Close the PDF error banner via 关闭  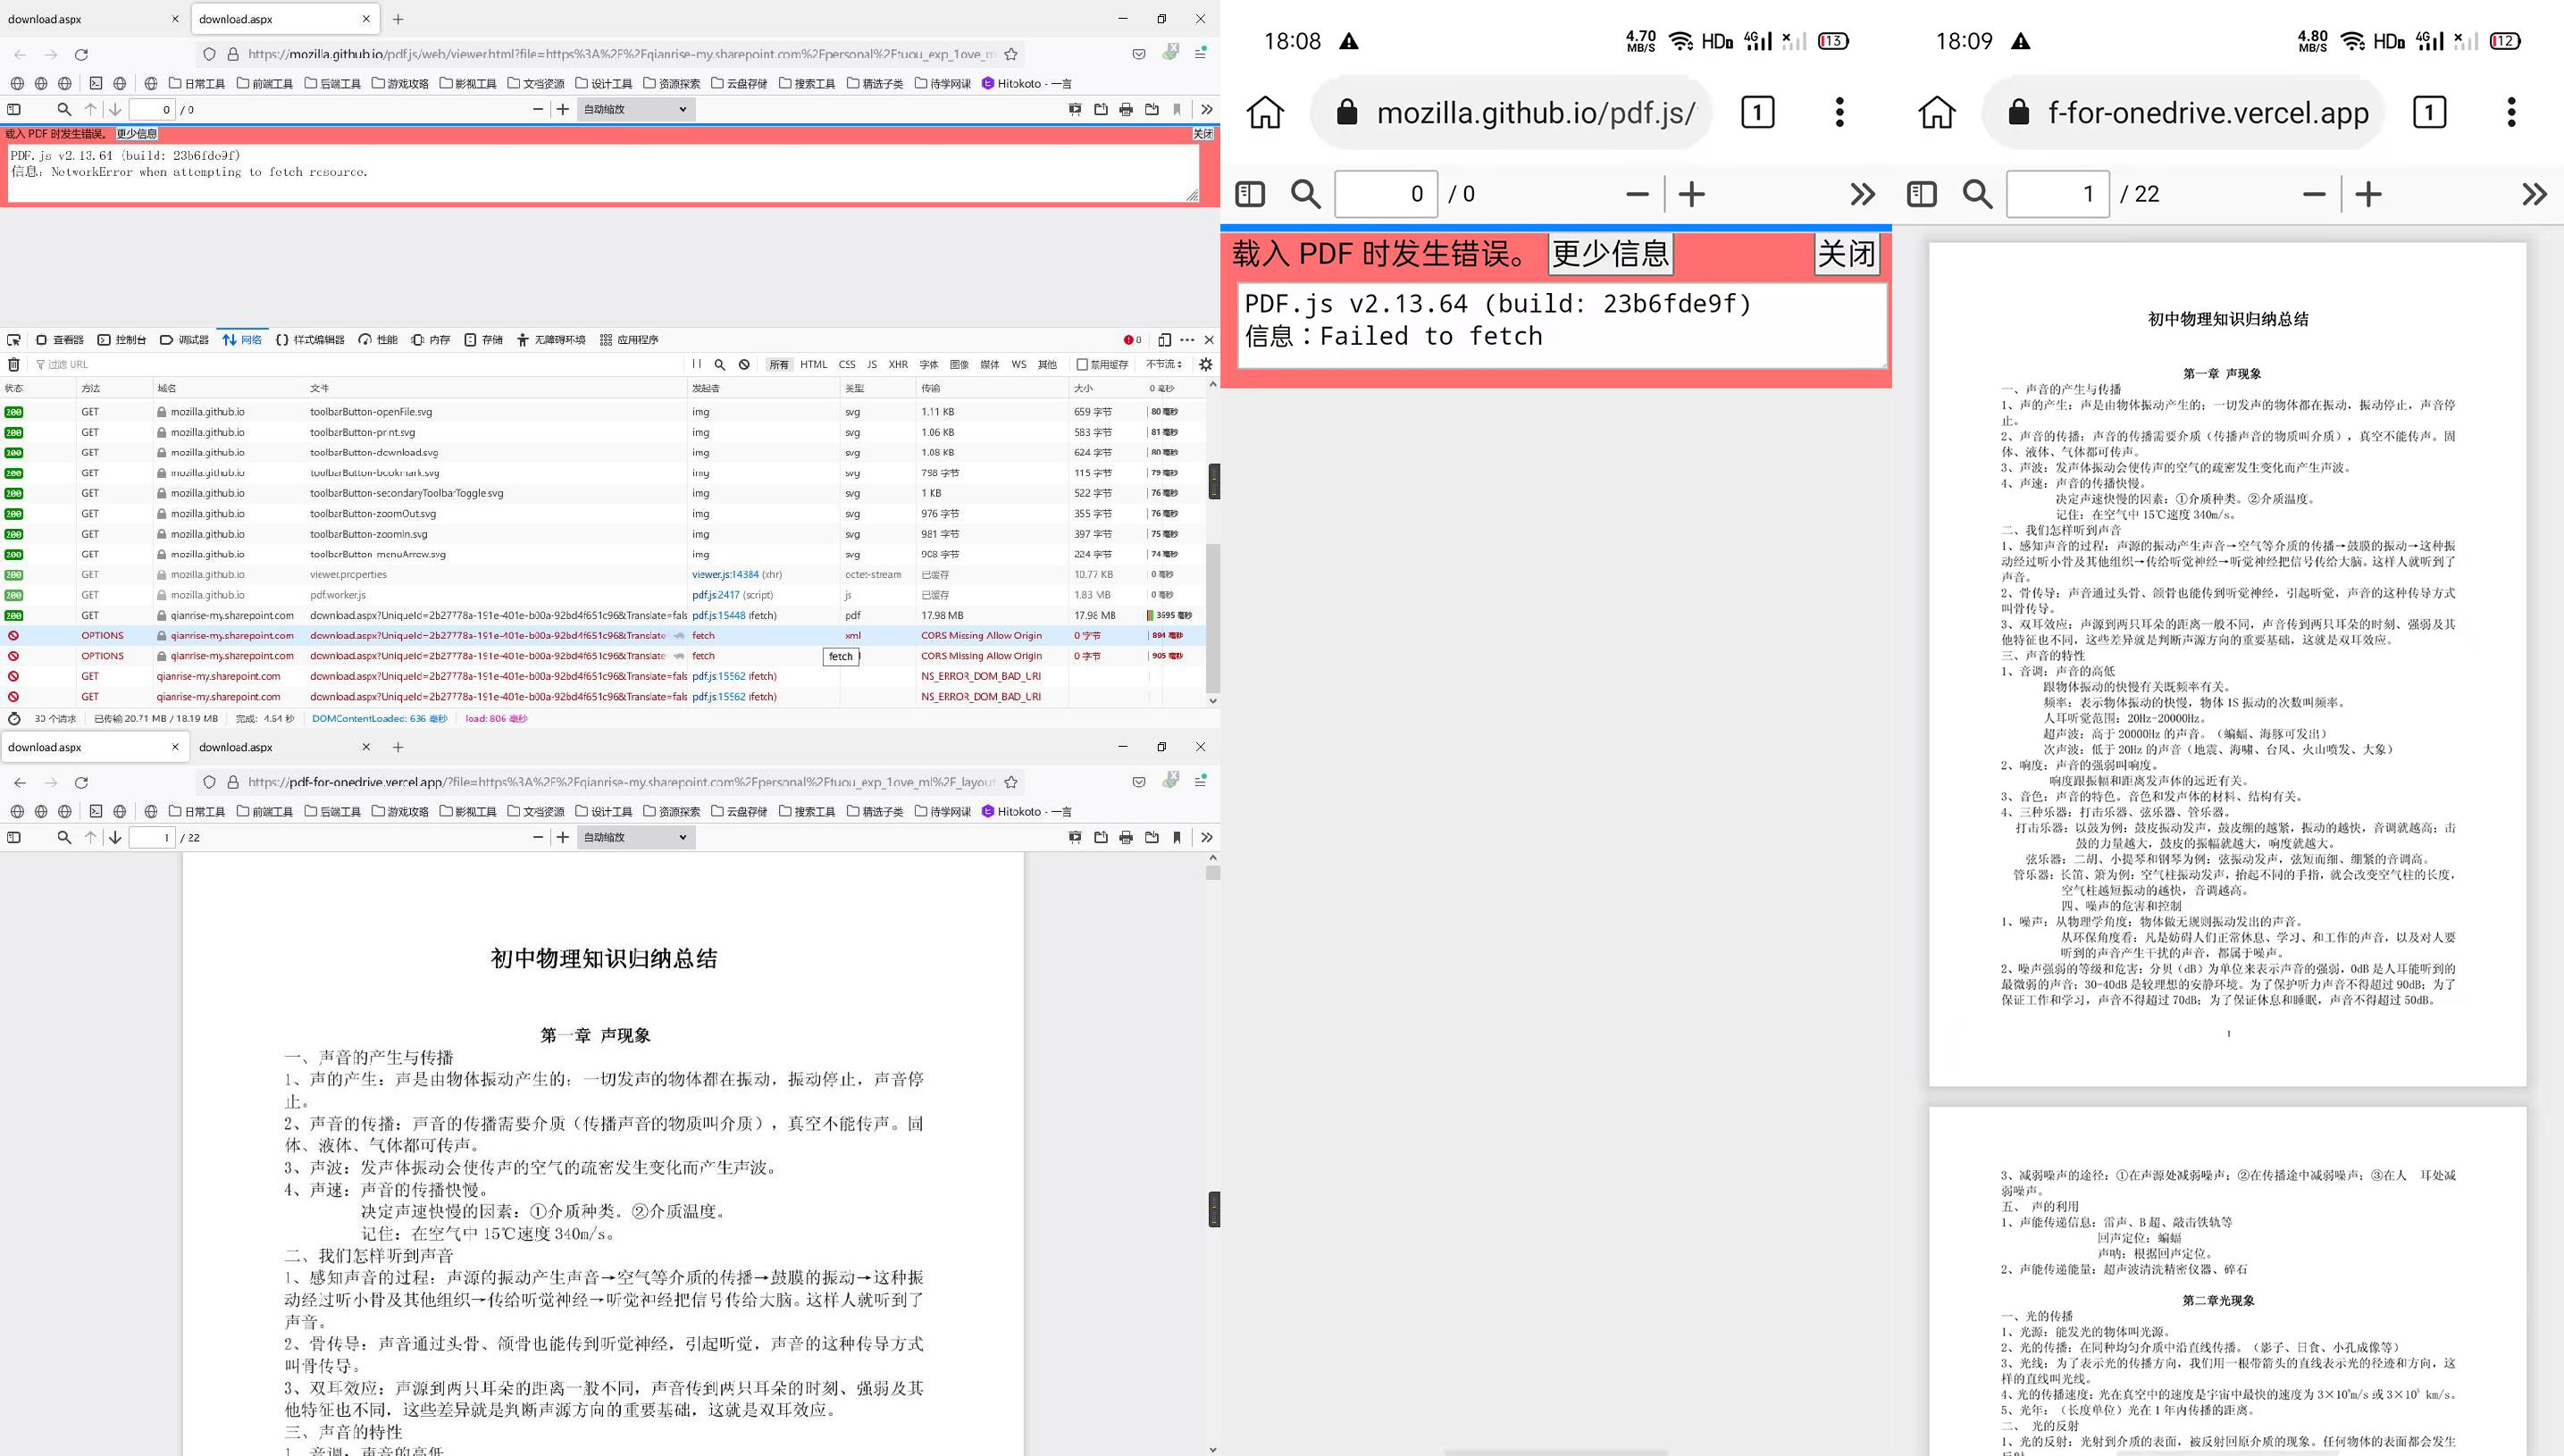(x=1203, y=133)
